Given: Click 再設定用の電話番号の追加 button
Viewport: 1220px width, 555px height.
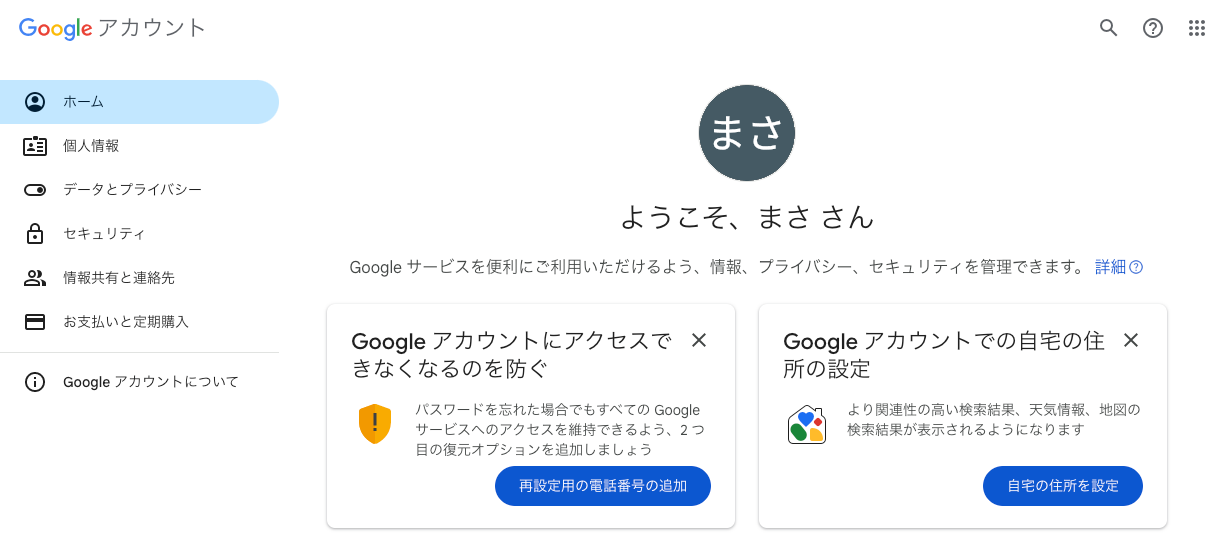Looking at the screenshot, I should 603,486.
